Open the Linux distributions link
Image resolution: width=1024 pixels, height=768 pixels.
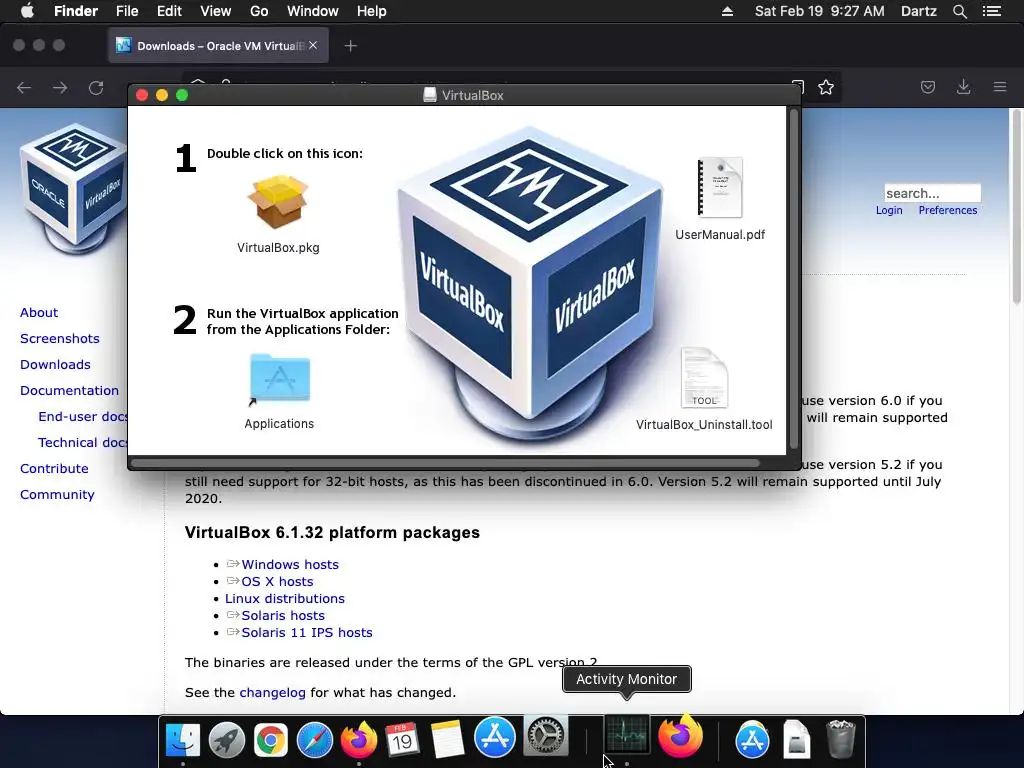285,598
